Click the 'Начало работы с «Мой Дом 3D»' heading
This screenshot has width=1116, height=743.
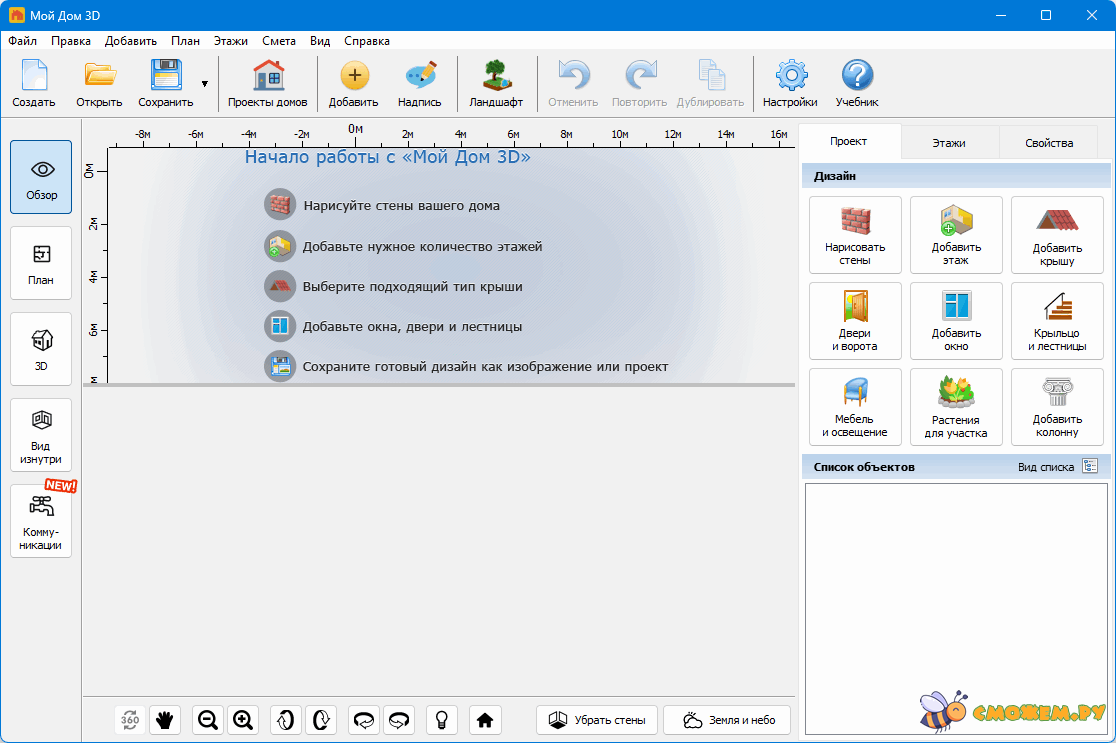388,157
